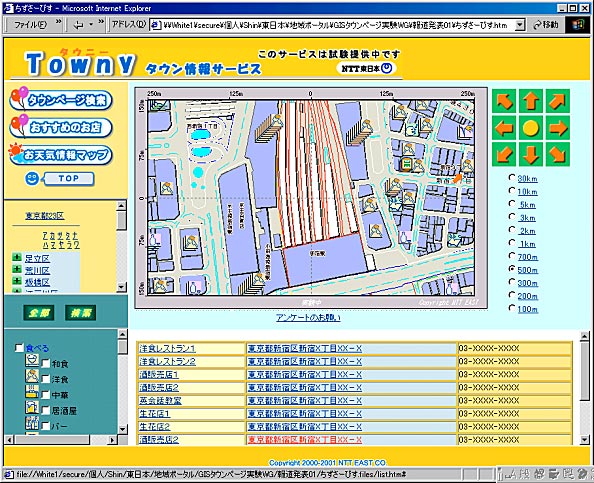
Task: Select the 30km scale radio button
Action: pos(512,178)
